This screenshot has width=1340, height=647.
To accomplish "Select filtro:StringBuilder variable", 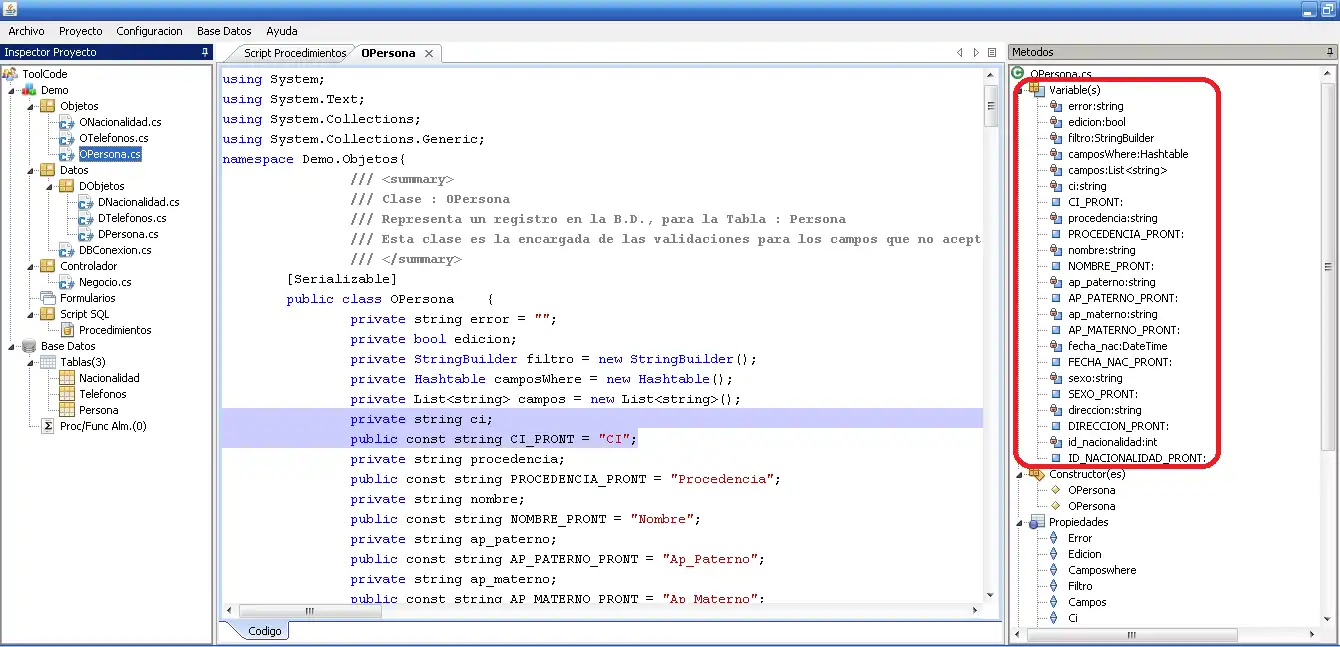I will 1111,138.
